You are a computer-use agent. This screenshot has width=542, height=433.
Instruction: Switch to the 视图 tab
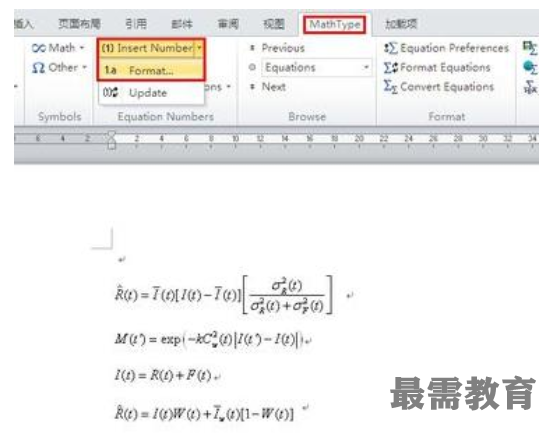(x=274, y=24)
